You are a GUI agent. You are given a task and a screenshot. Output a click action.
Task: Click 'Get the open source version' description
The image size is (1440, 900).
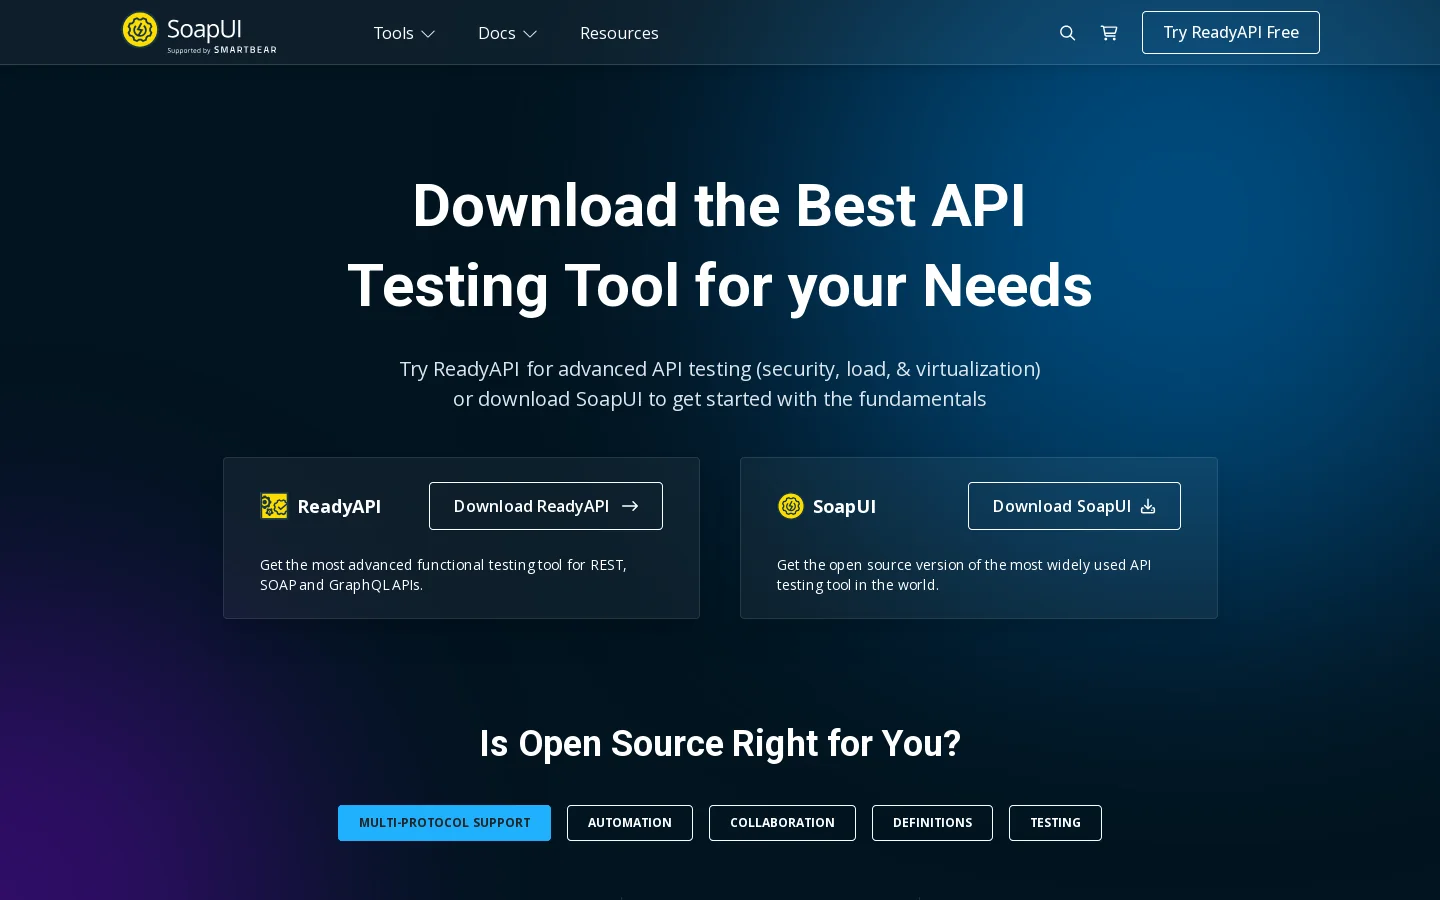click(x=964, y=575)
